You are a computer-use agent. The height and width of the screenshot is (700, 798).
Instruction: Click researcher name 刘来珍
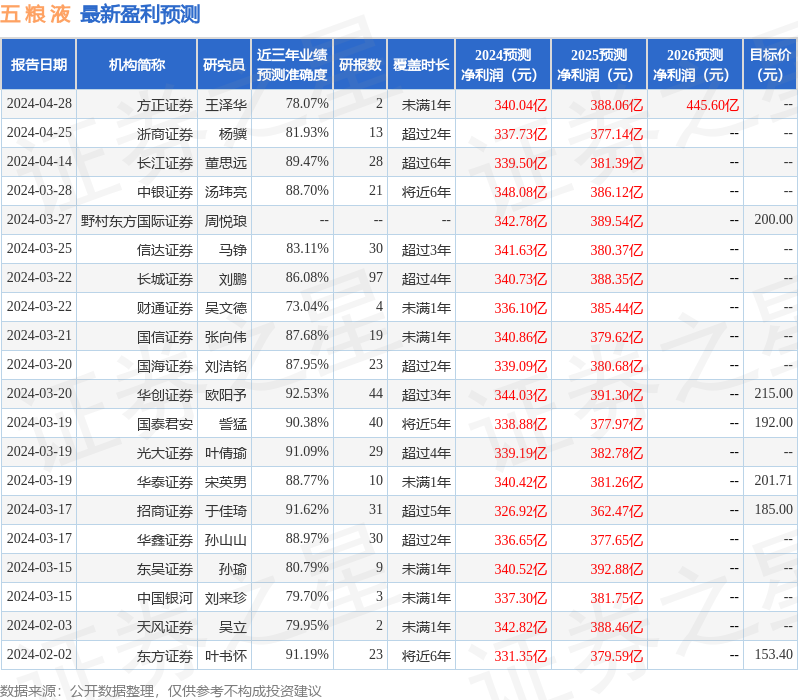226,599
